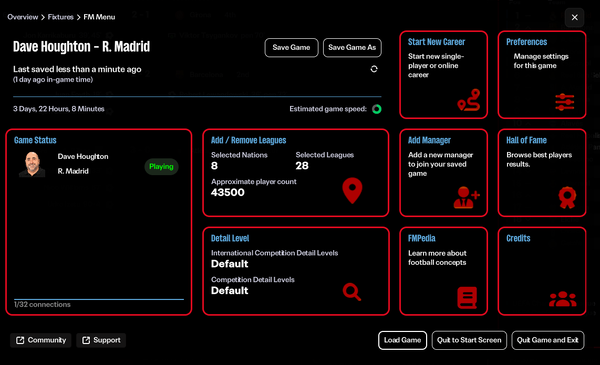
Task: Click the Load Game button
Action: click(403, 340)
